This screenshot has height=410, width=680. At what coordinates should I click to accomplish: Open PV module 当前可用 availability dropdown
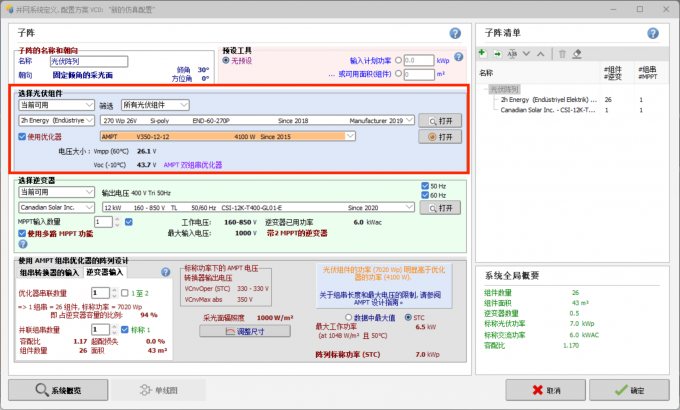(x=56, y=105)
